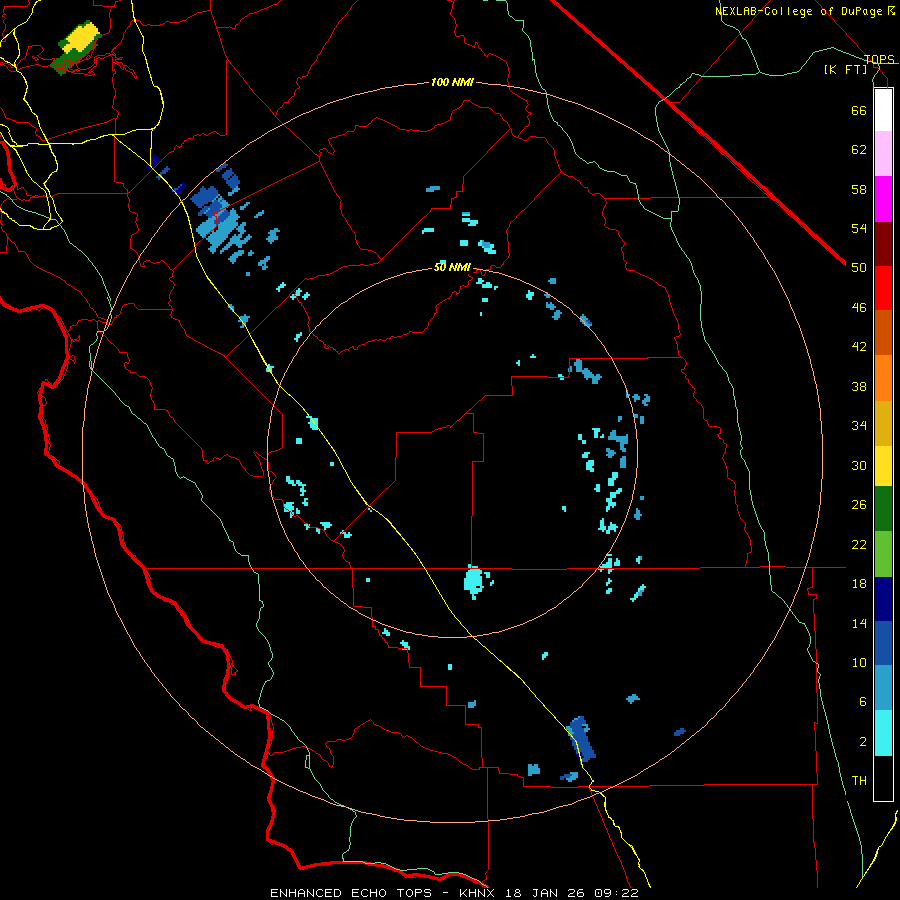Viewport: 900px width, 900px height.
Task: Click the "6" legend value
Action: [862, 702]
